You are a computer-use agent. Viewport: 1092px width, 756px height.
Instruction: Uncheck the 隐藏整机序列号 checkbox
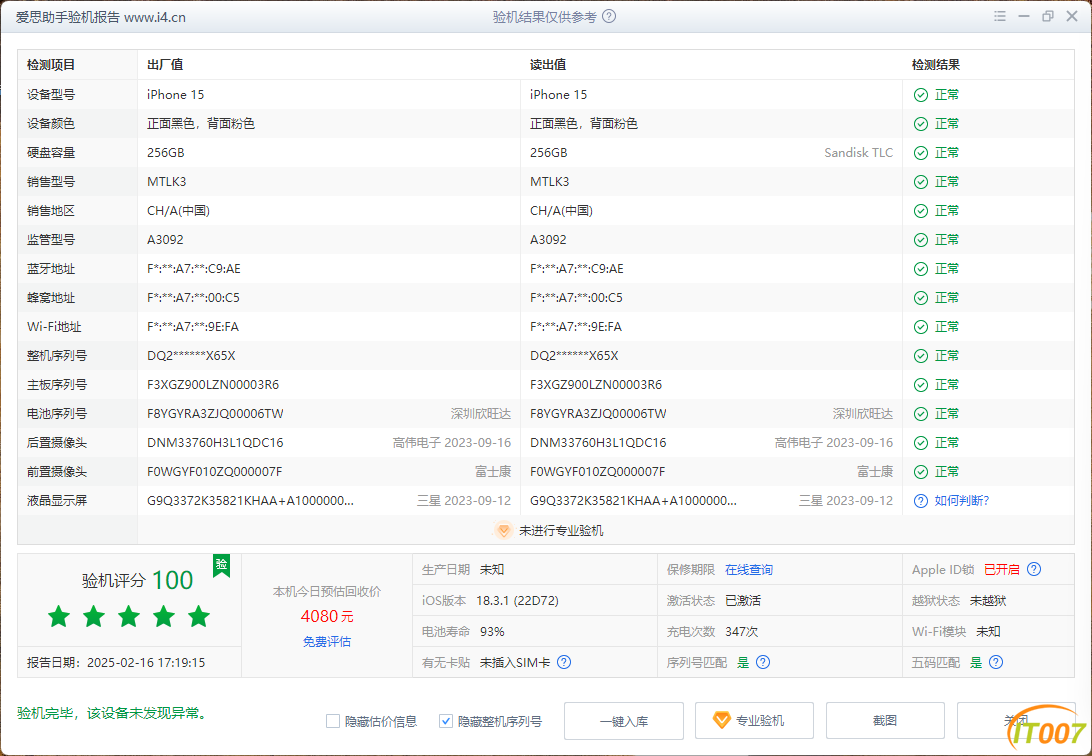[446, 721]
